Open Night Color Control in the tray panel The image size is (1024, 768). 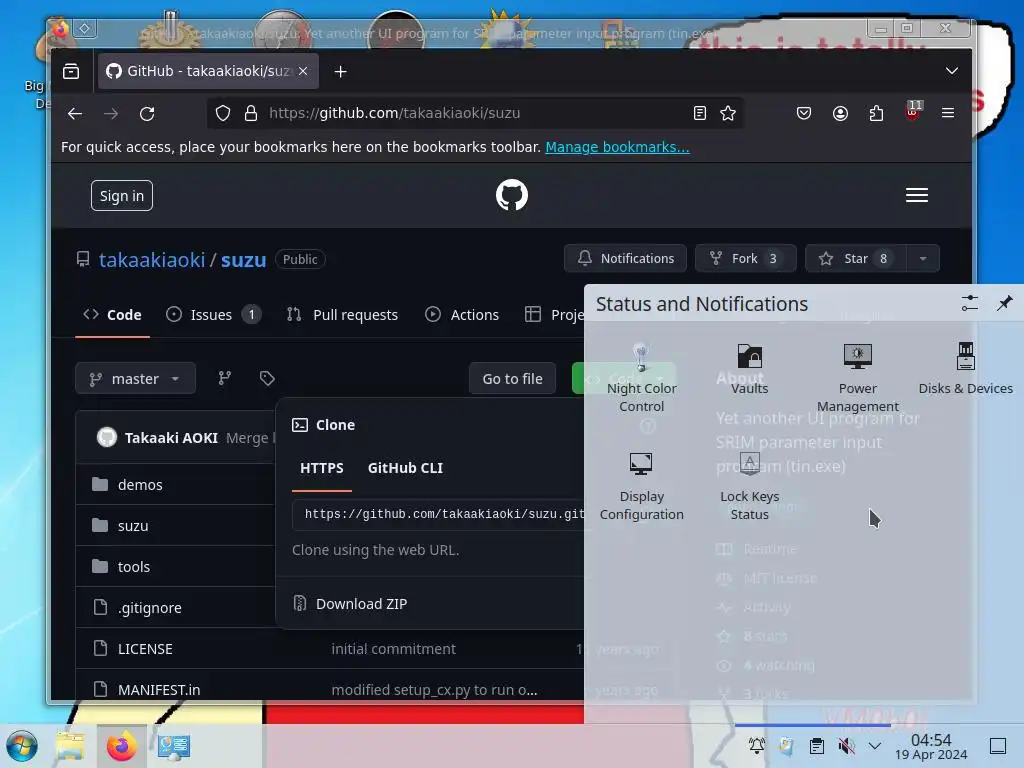(641, 377)
